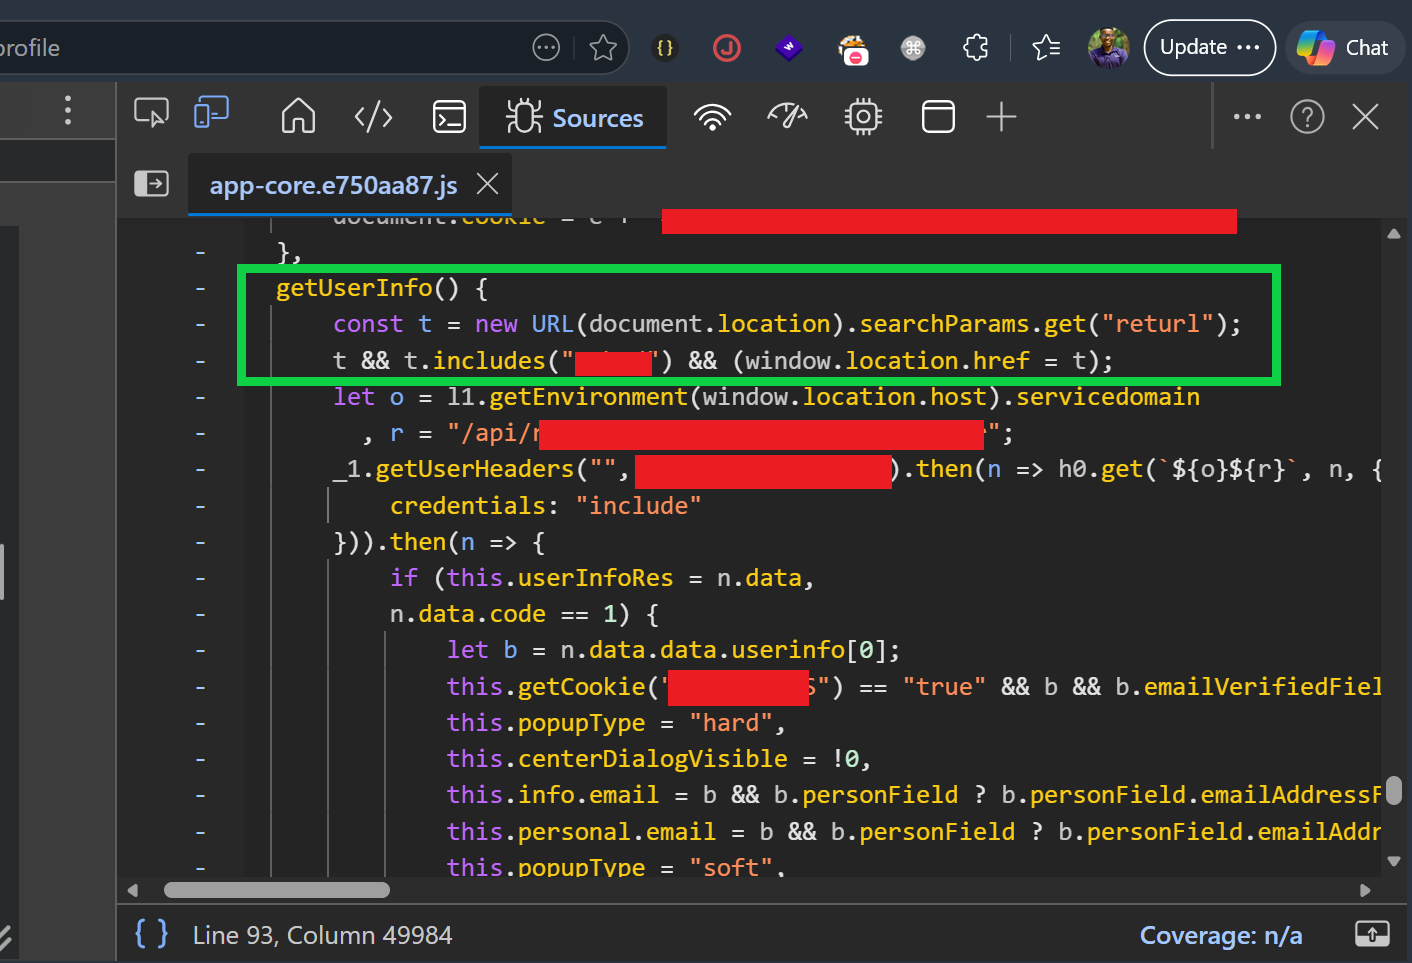
Task: Add more tools with the plus button
Action: (x=1001, y=117)
